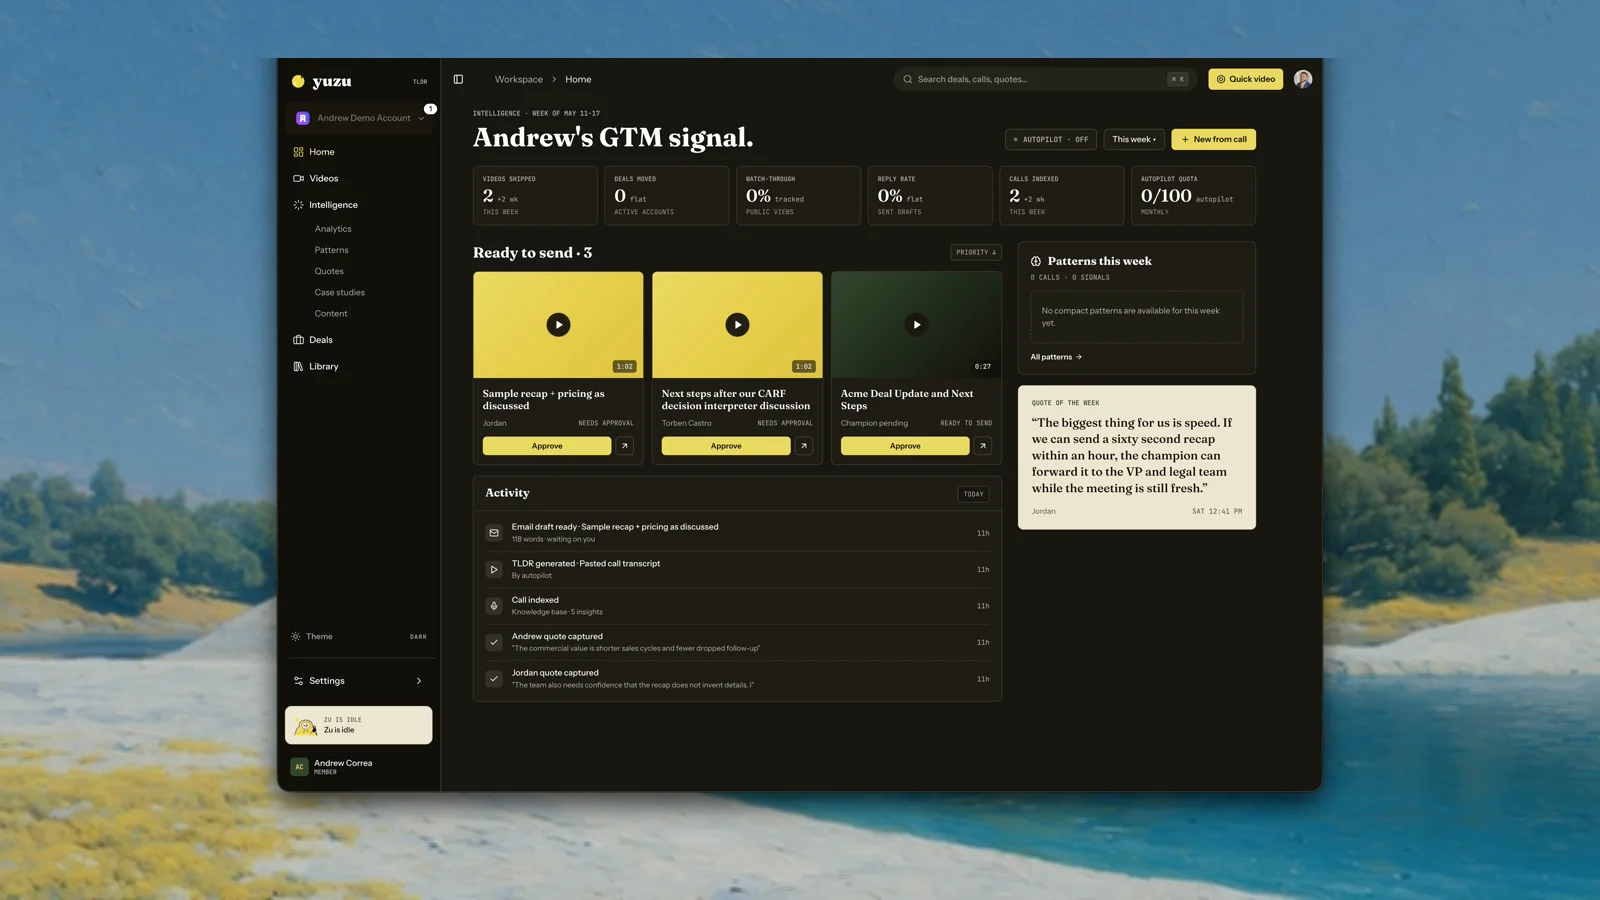The height and width of the screenshot is (900, 1600).
Task: Click the Patterns this week icon
Action: pos(1036,261)
